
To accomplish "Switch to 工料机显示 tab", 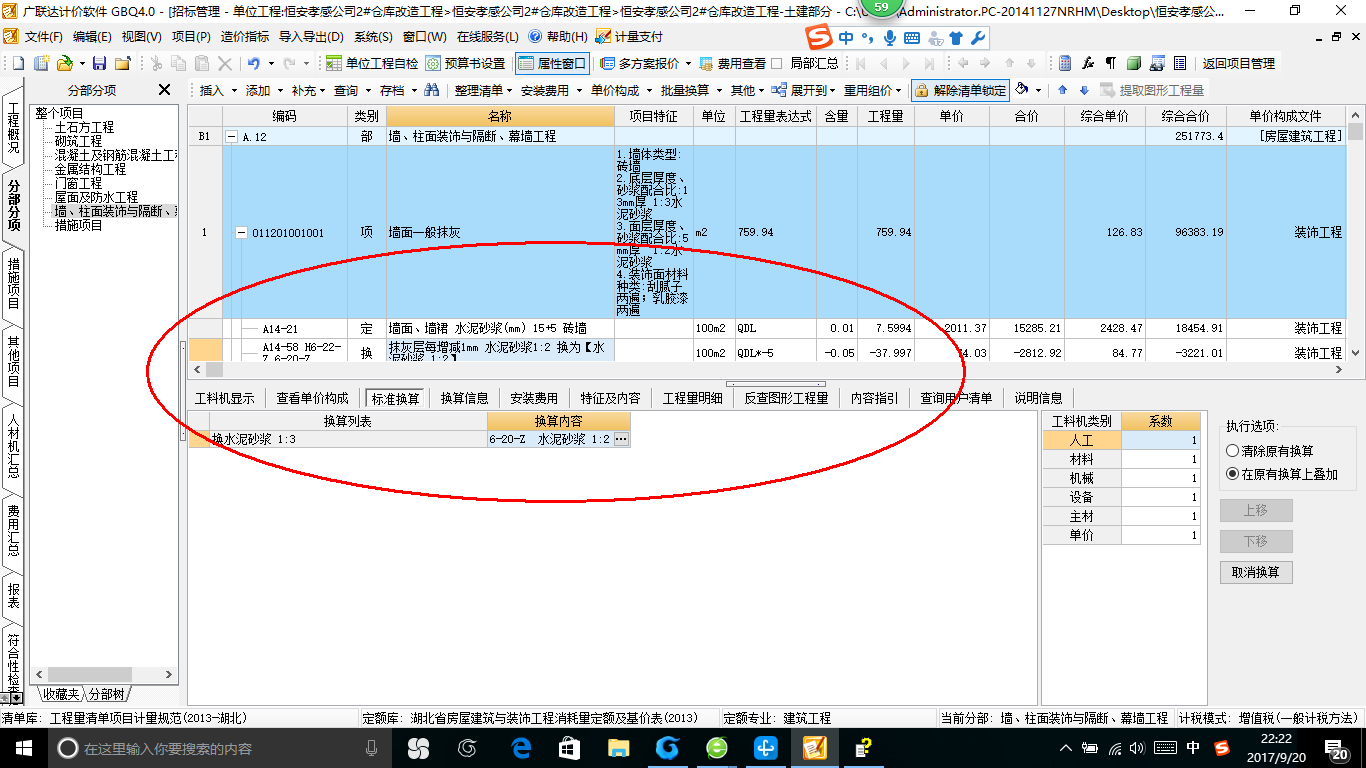I will point(224,398).
